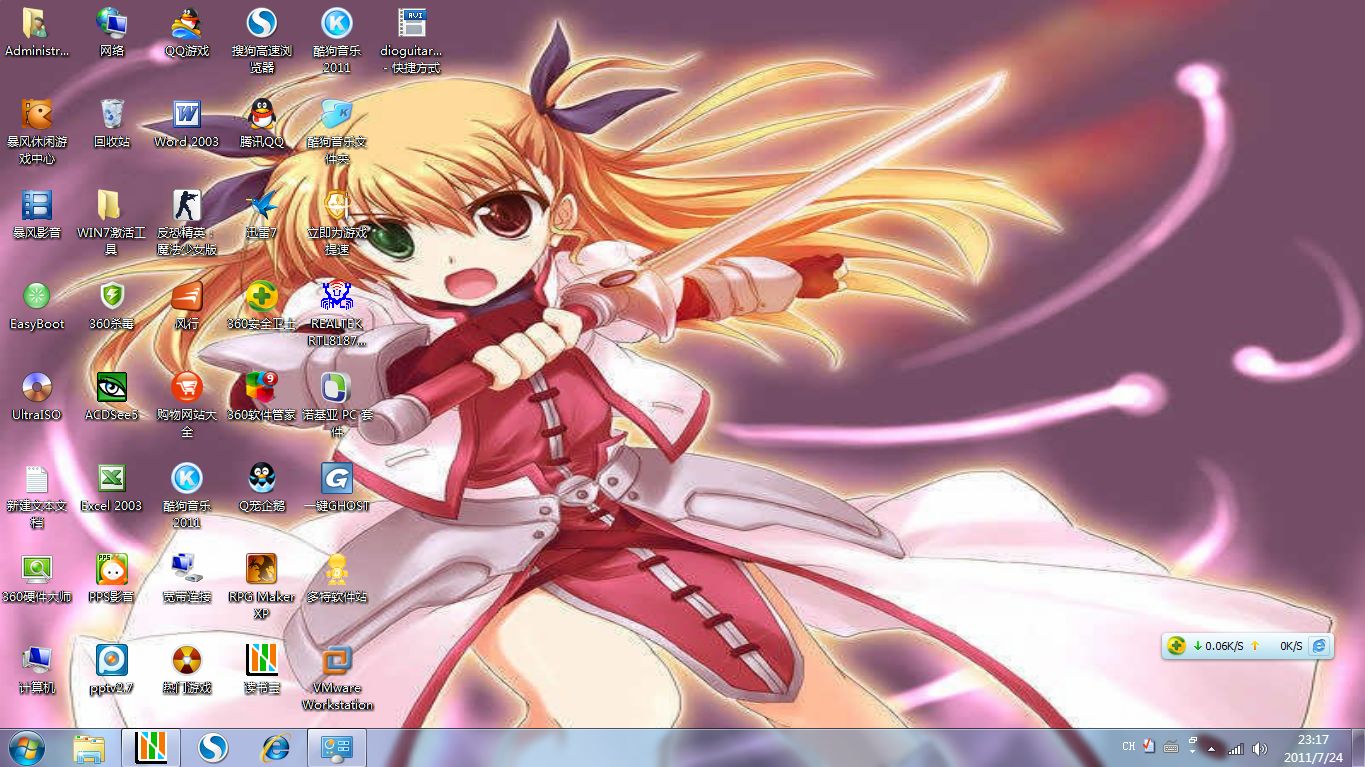Switch to the Control Panel taskbar window
Viewport: 1365px width, 767px height.
(x=337, y=747)
